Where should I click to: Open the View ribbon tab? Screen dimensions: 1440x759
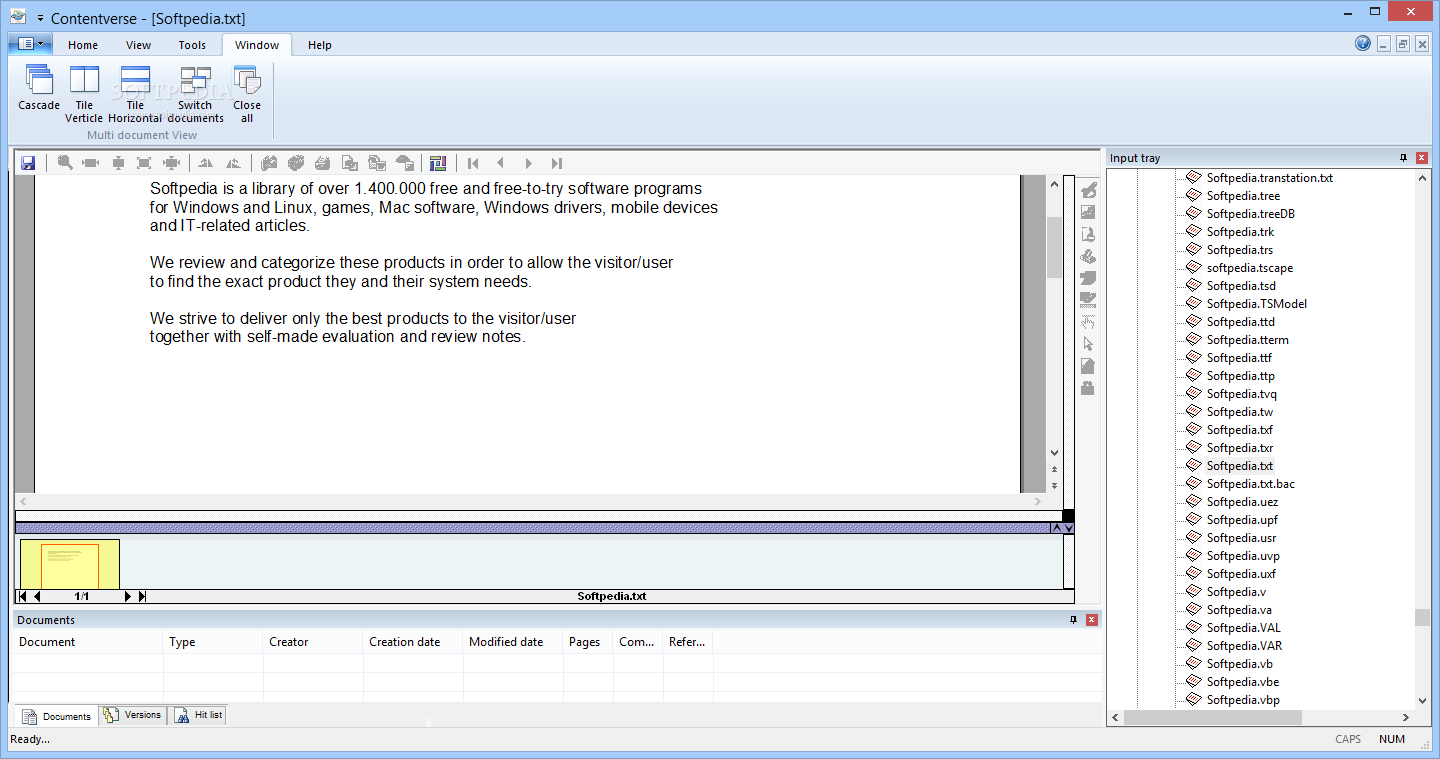point(138,45)
